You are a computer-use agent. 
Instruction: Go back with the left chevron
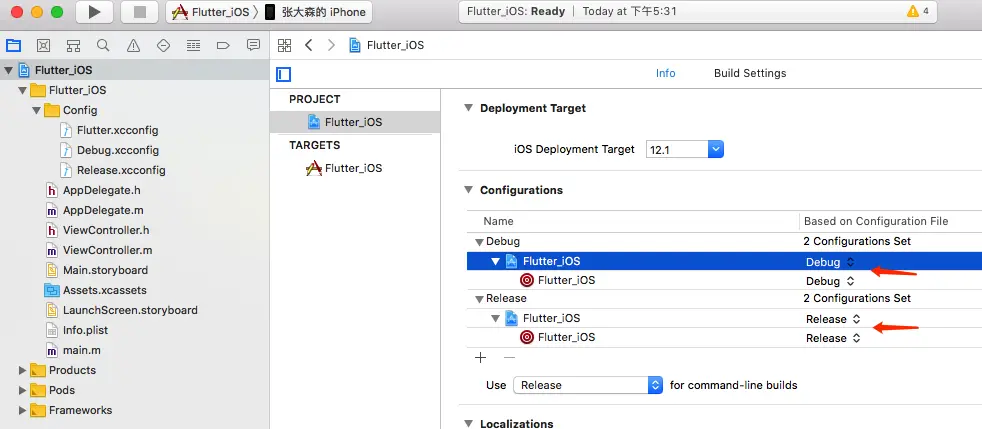click(x=308, y=45)
